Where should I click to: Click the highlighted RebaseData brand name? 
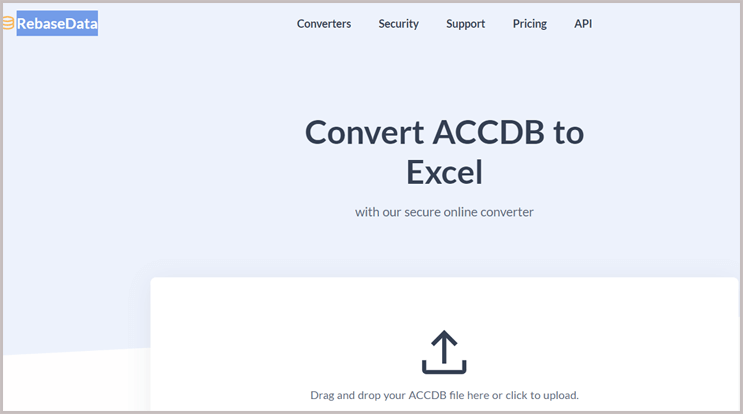click(57, 23)
